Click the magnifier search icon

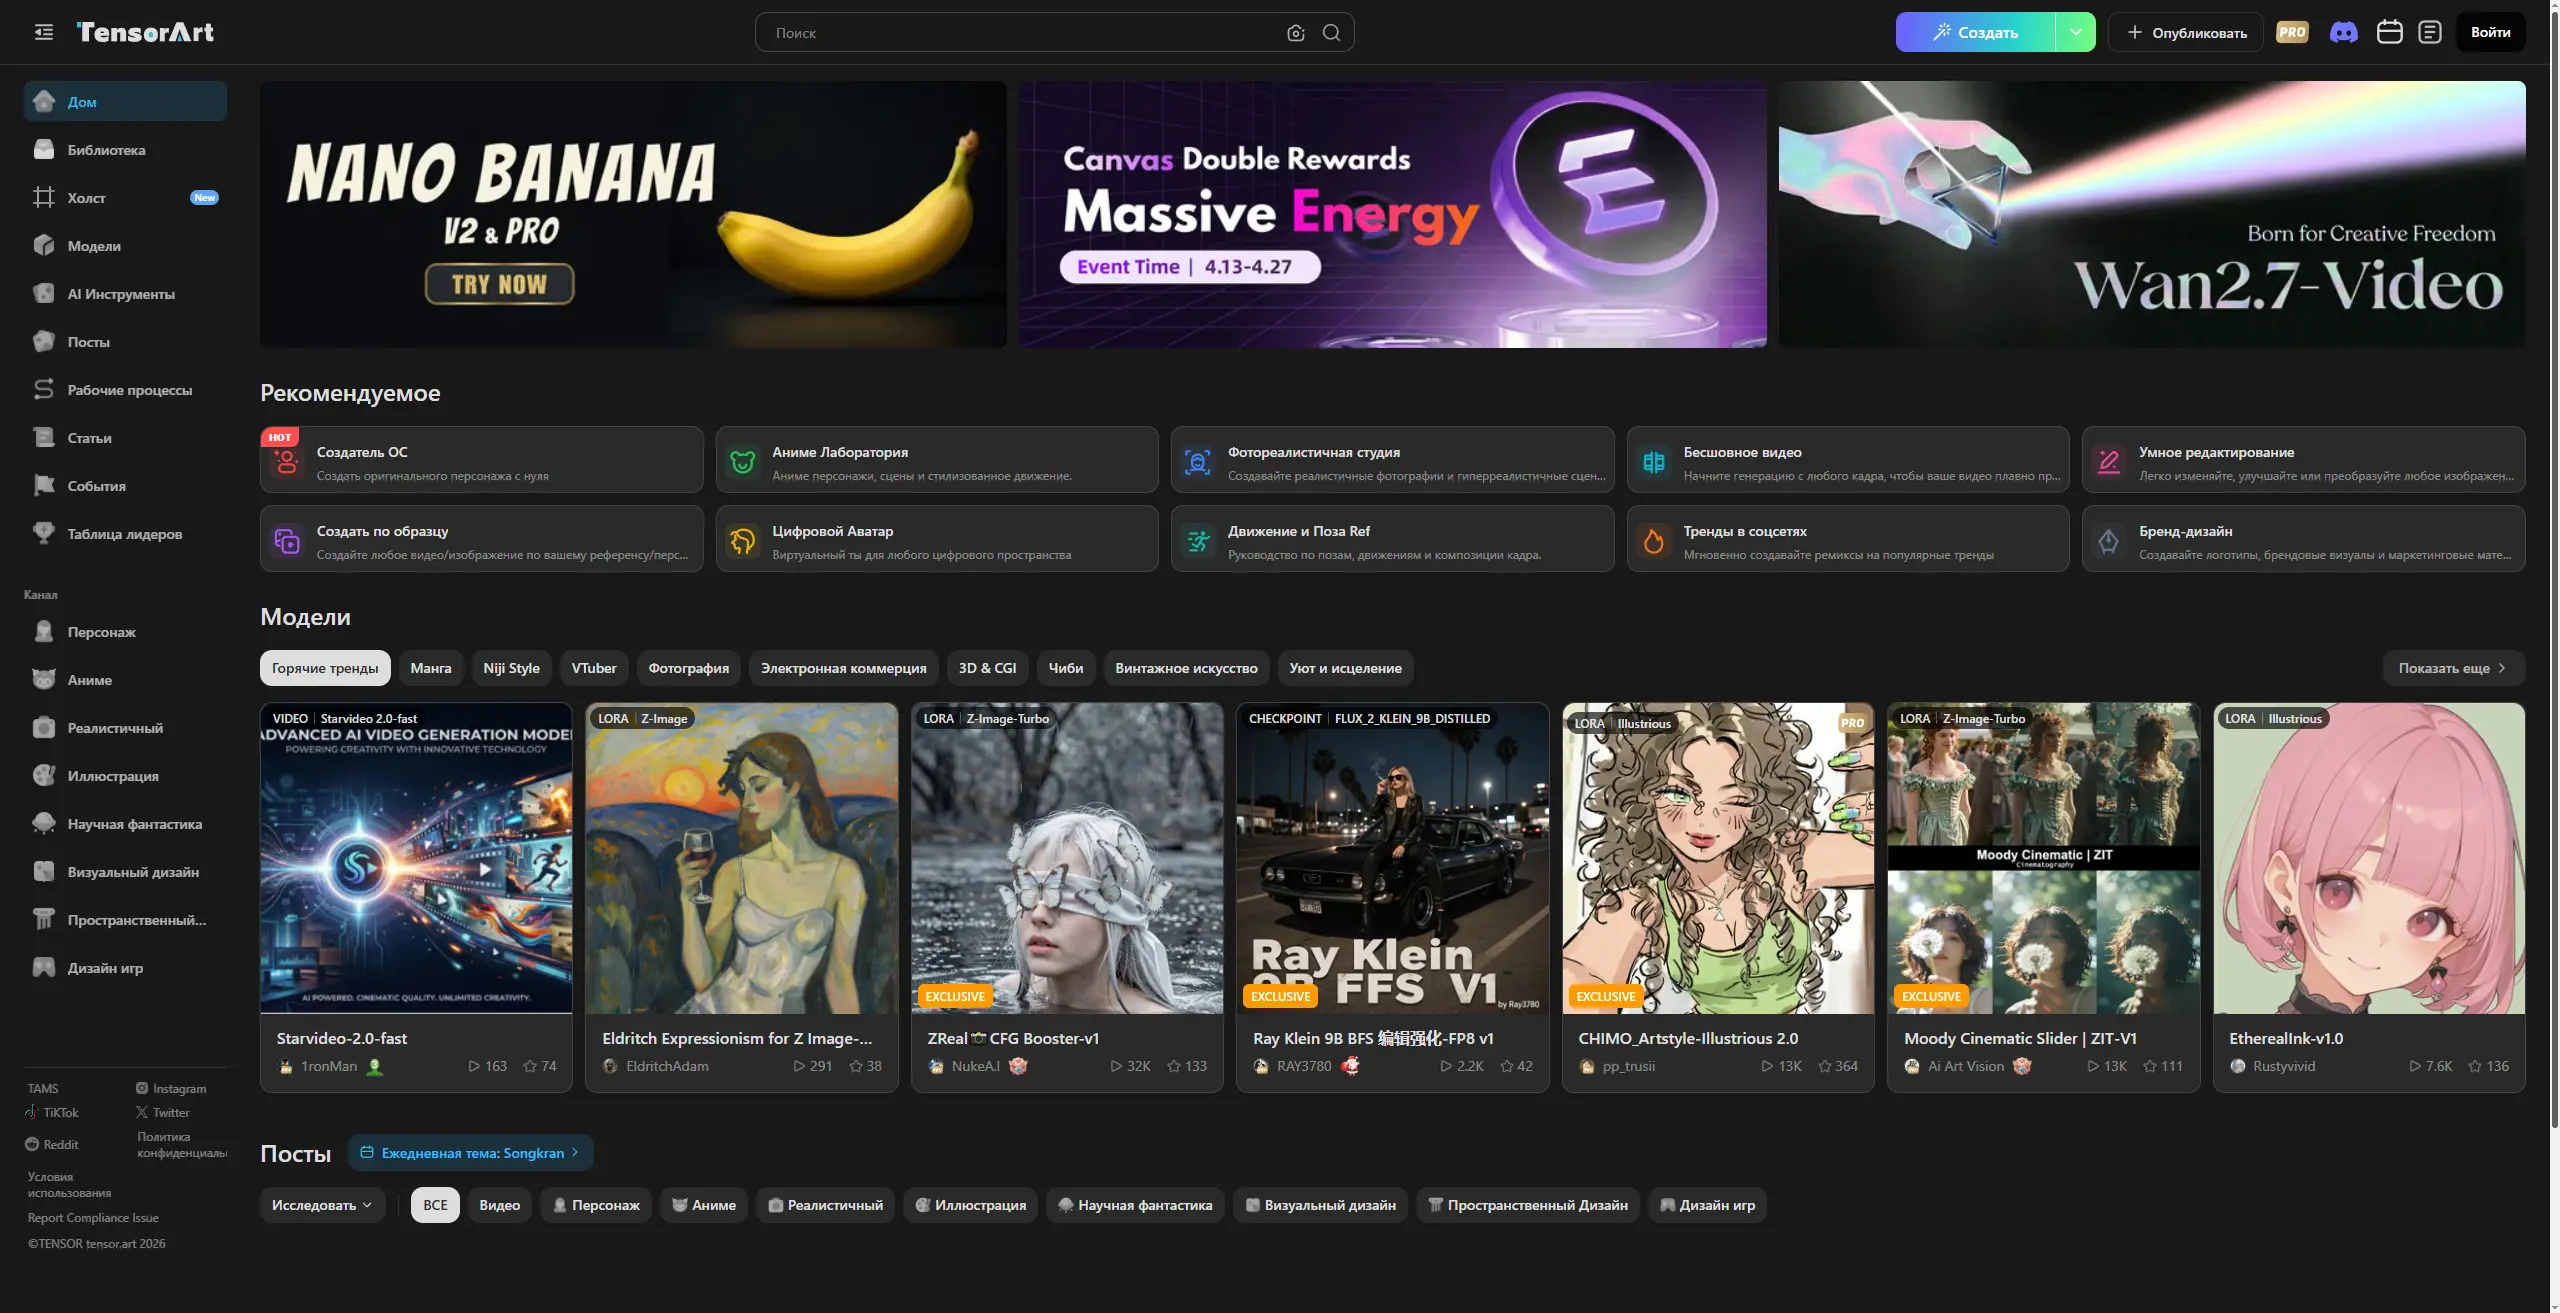pyautogui.click(x=1331, y=33)
